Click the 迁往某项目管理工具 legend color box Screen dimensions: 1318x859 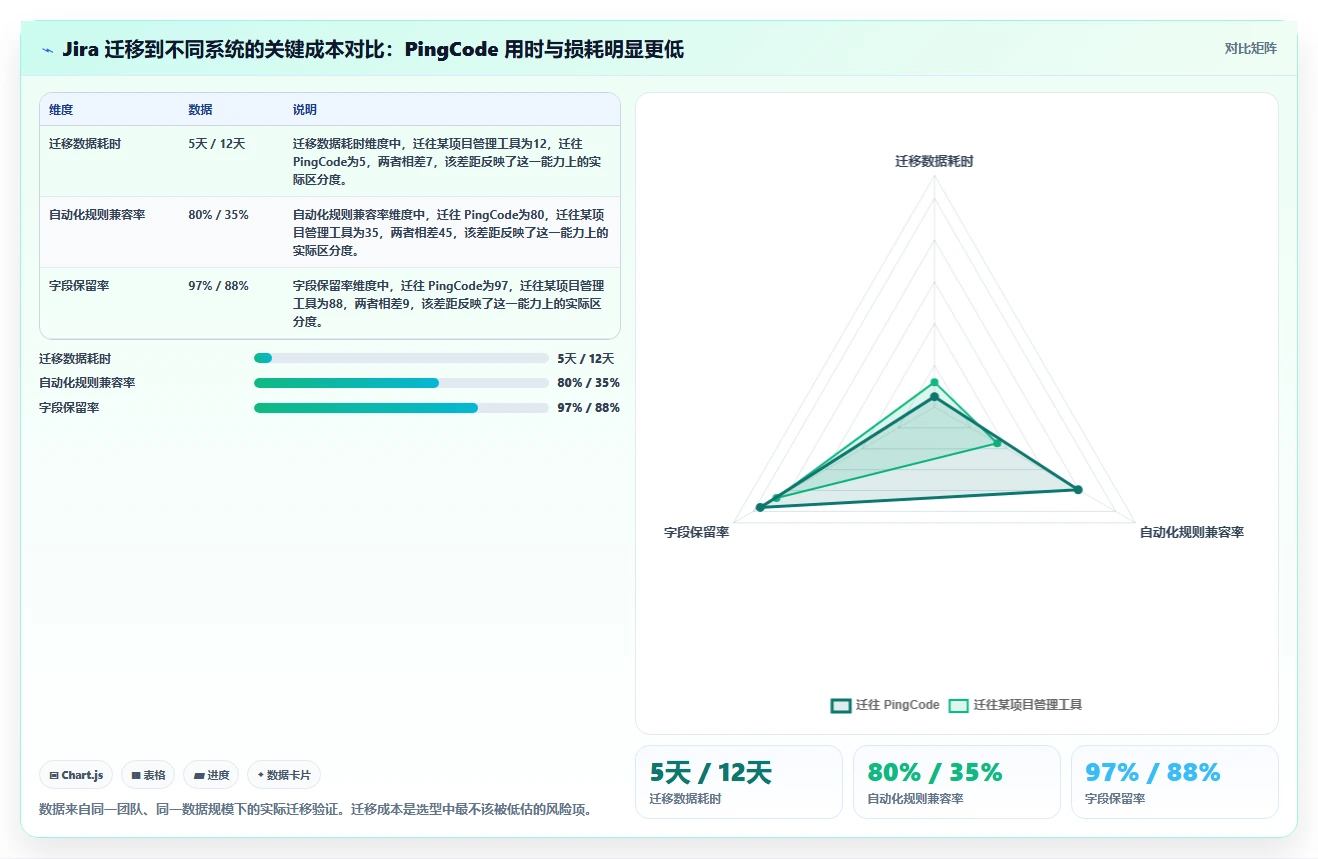pos(959,705)
